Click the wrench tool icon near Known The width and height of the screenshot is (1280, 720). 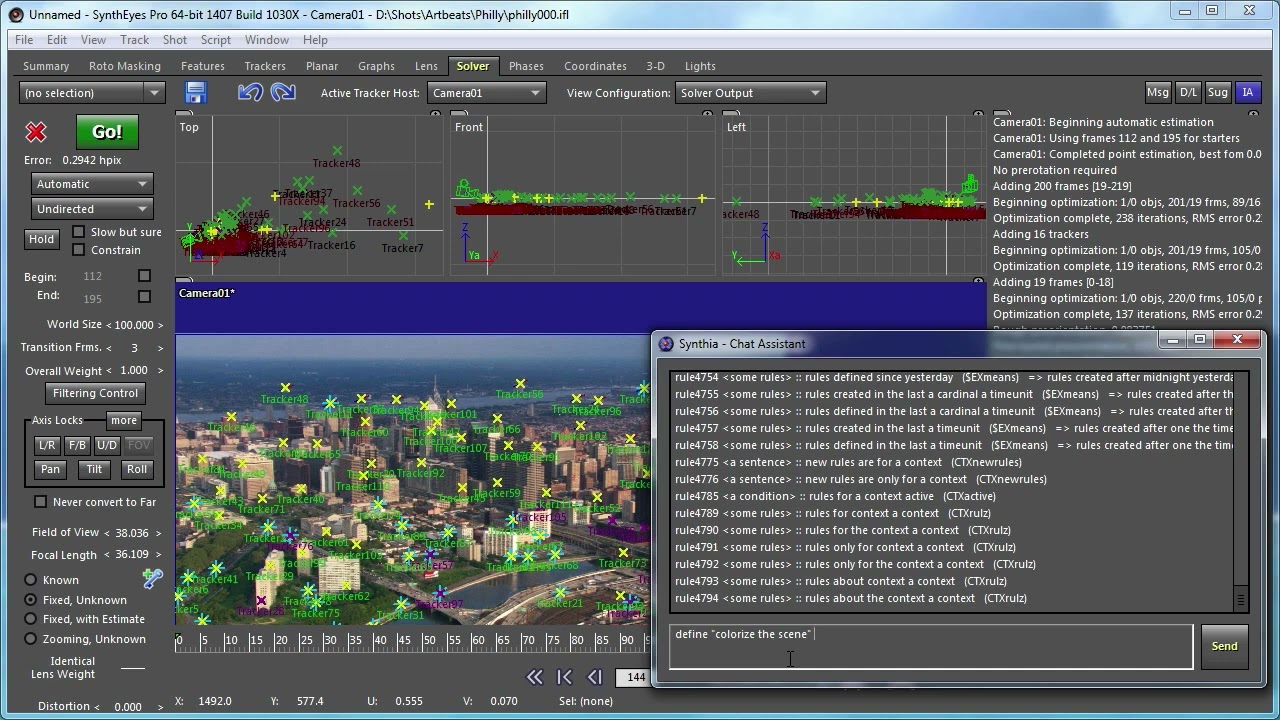tap(152, 579)
